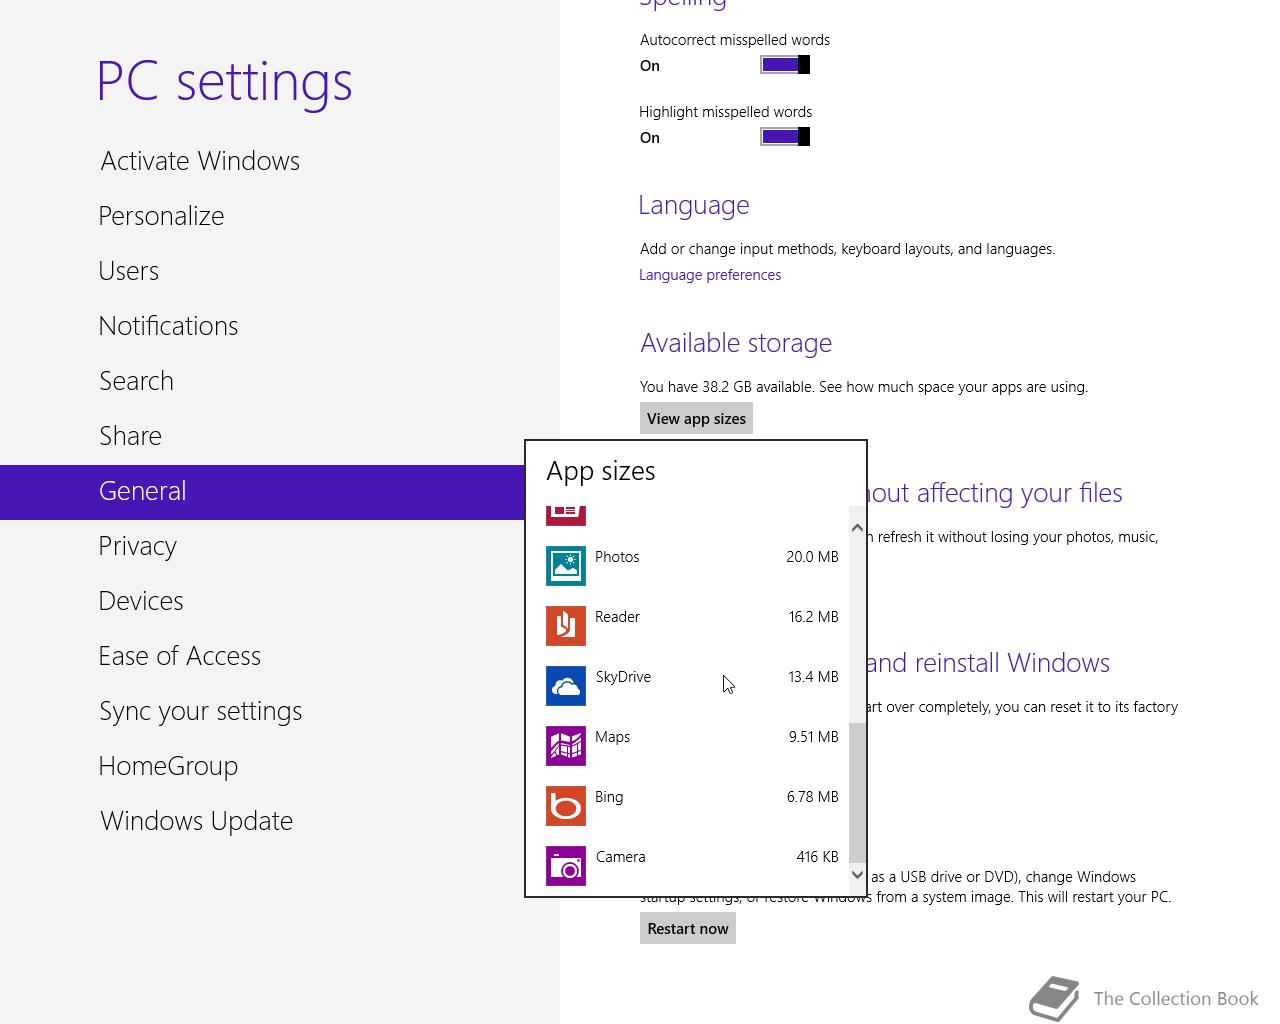Click the 16.2 MB size value

click(x=813, y=617)
